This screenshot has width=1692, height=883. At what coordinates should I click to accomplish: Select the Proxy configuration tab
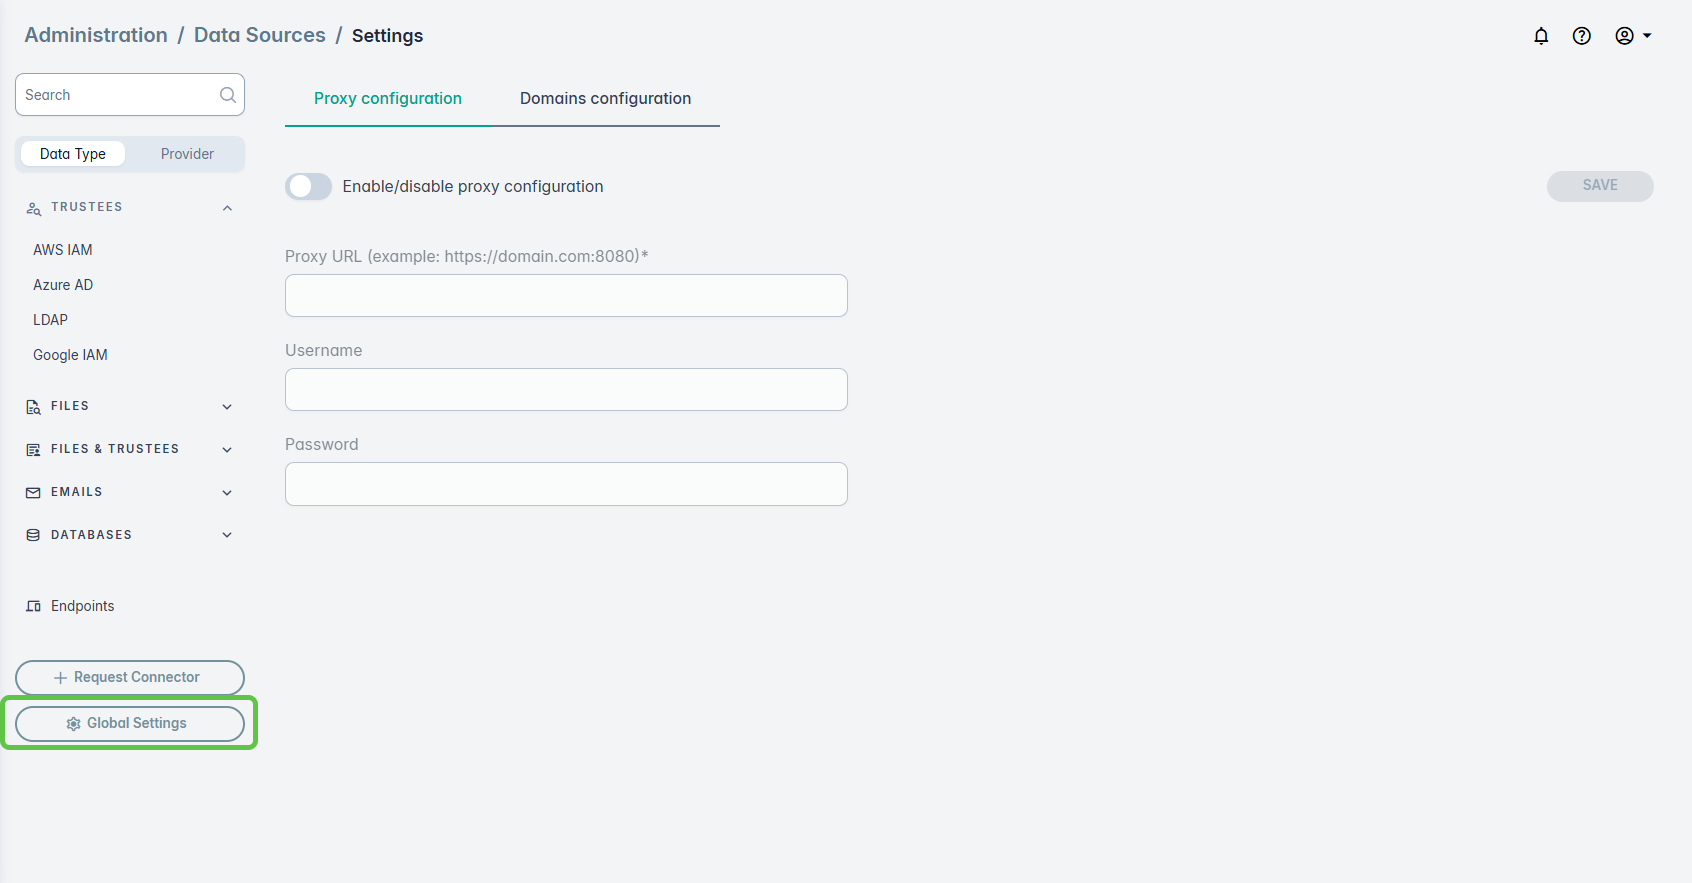pyautogui.click(x=388, y=99)
